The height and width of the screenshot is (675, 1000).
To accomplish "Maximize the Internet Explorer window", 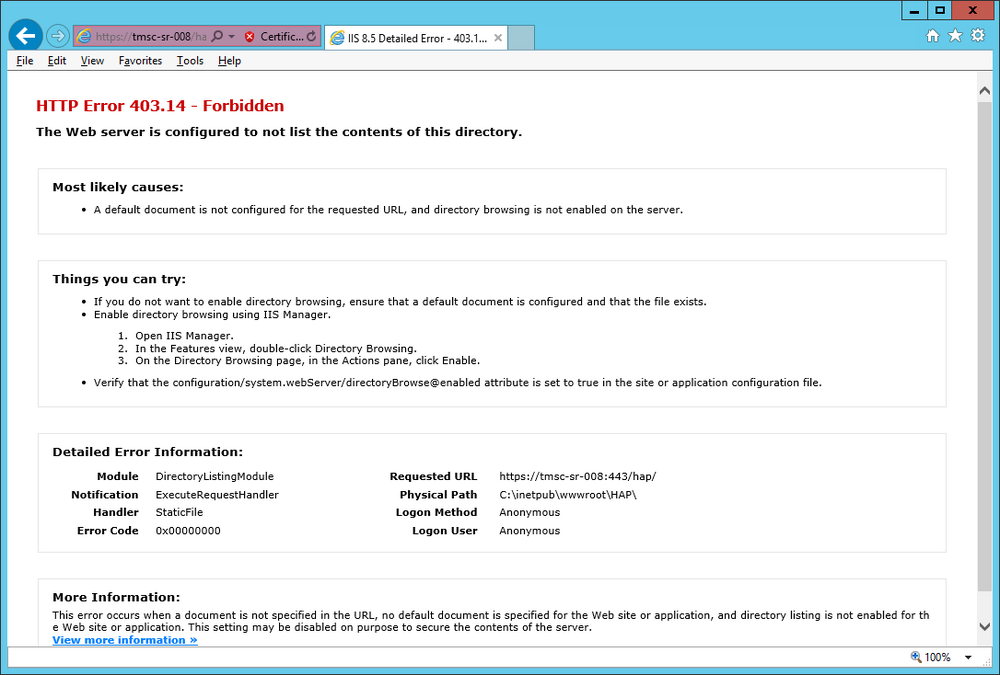I will 939,10.
